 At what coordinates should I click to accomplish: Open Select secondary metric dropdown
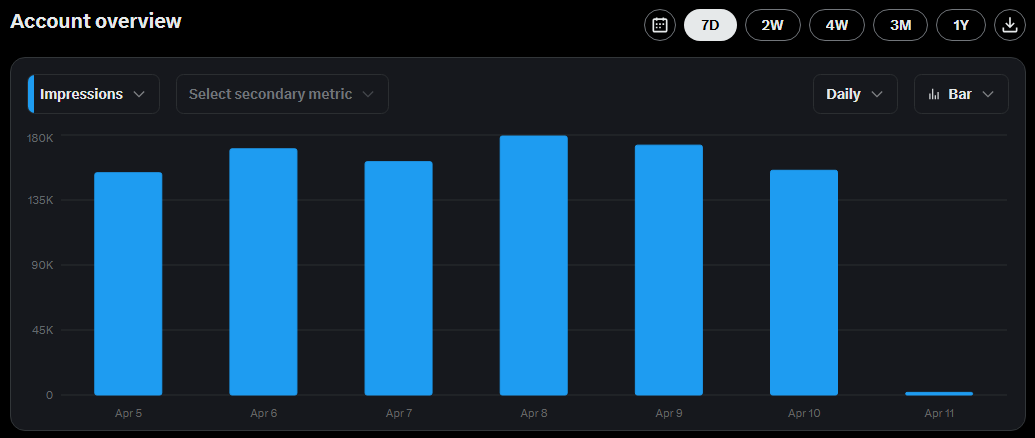coord(282,94)
